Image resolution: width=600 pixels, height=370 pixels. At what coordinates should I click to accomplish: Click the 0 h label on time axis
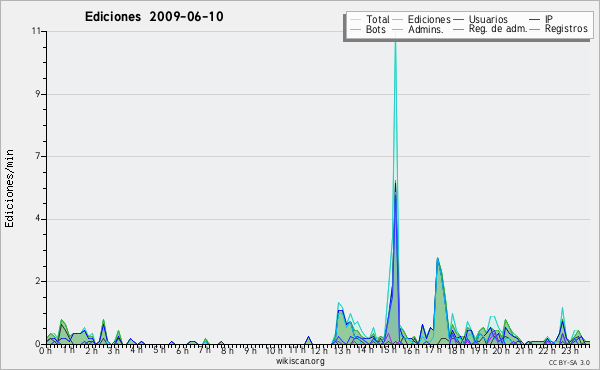click(45, 350)
